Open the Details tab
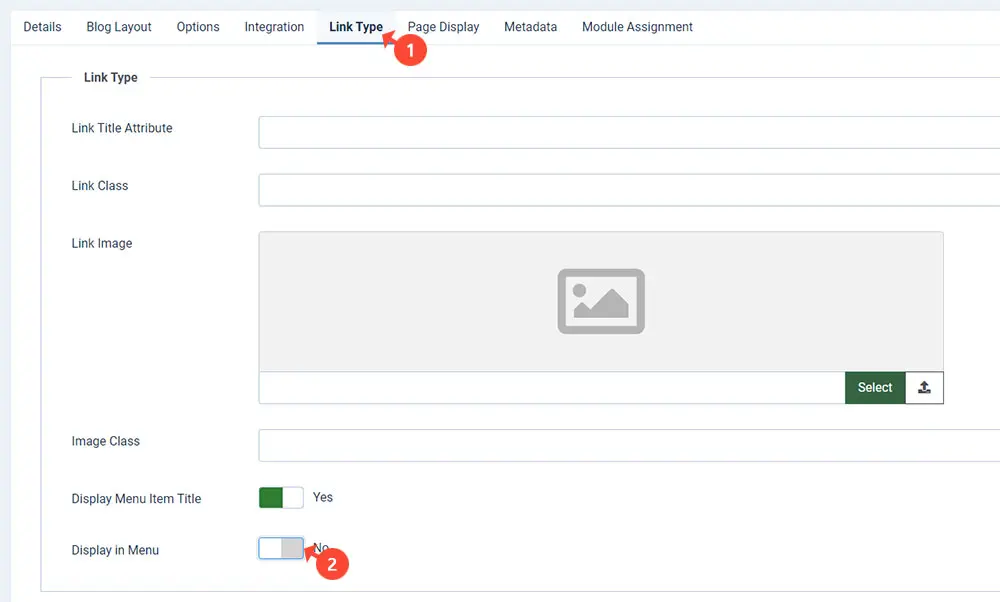Image resolution: width=1000 pixels, height=602 pixels. coord(42,27)
